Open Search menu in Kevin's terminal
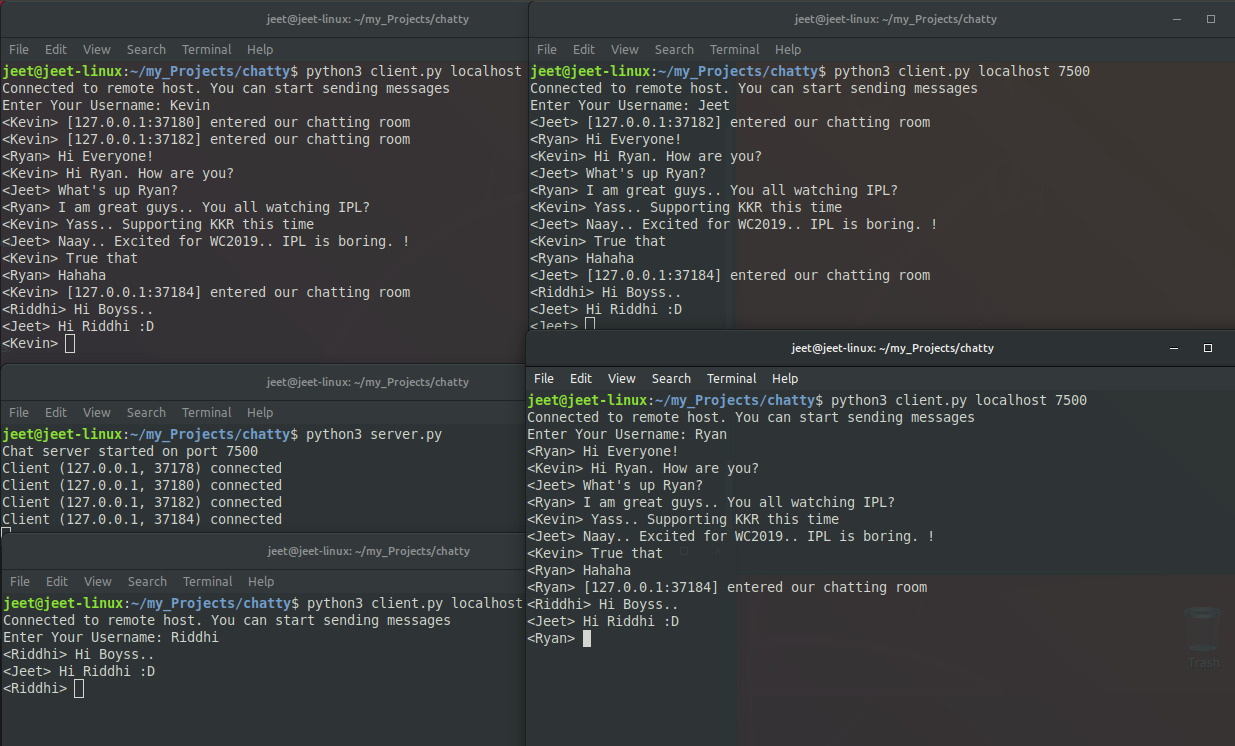The height and width of the screenshot is (746, 1235). pos(146,49)
